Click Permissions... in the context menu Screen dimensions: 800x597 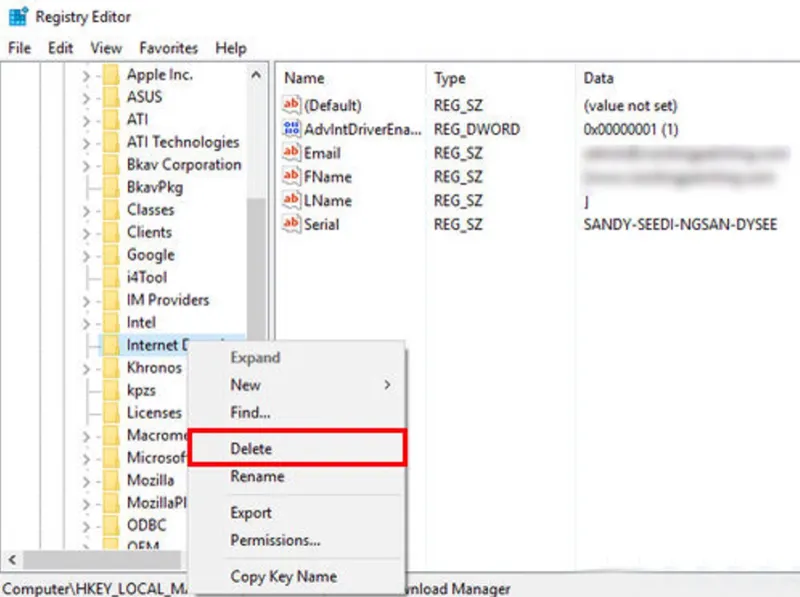[x=275, y=540]
